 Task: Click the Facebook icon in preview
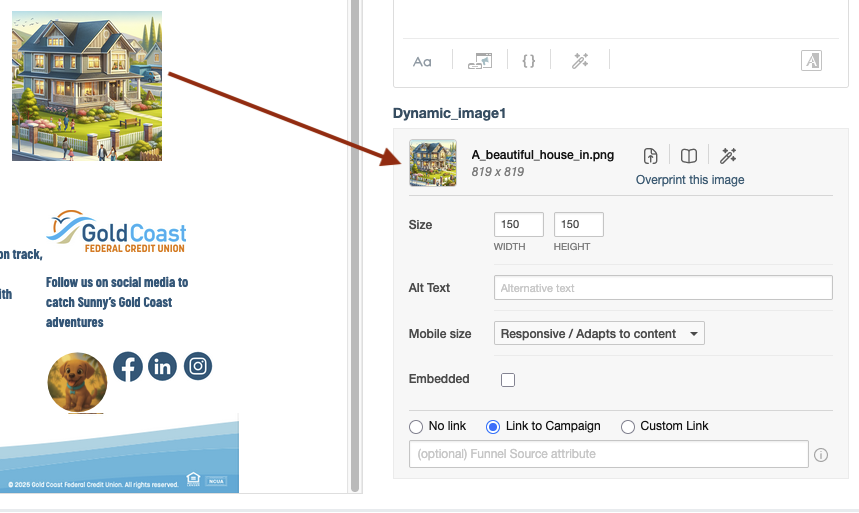click(128, 367)
